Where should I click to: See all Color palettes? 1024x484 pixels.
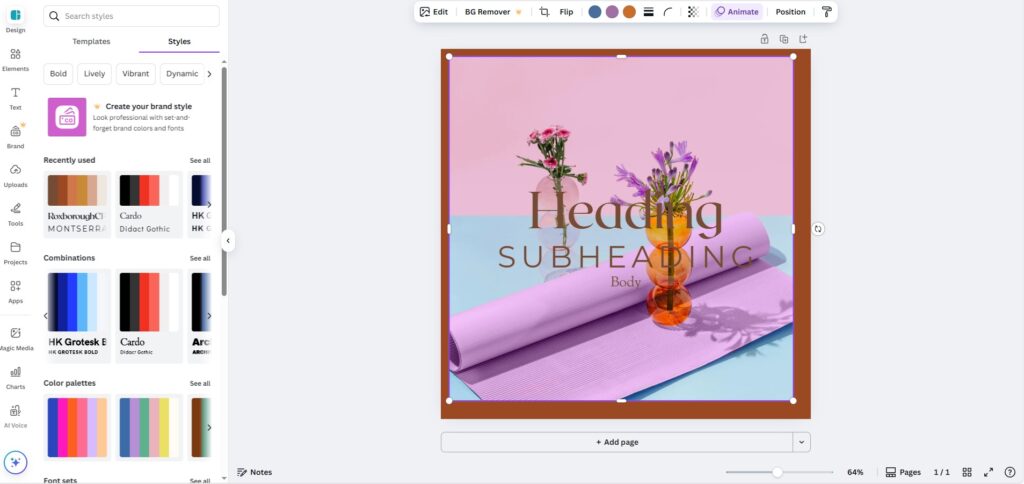pos(200,383)
